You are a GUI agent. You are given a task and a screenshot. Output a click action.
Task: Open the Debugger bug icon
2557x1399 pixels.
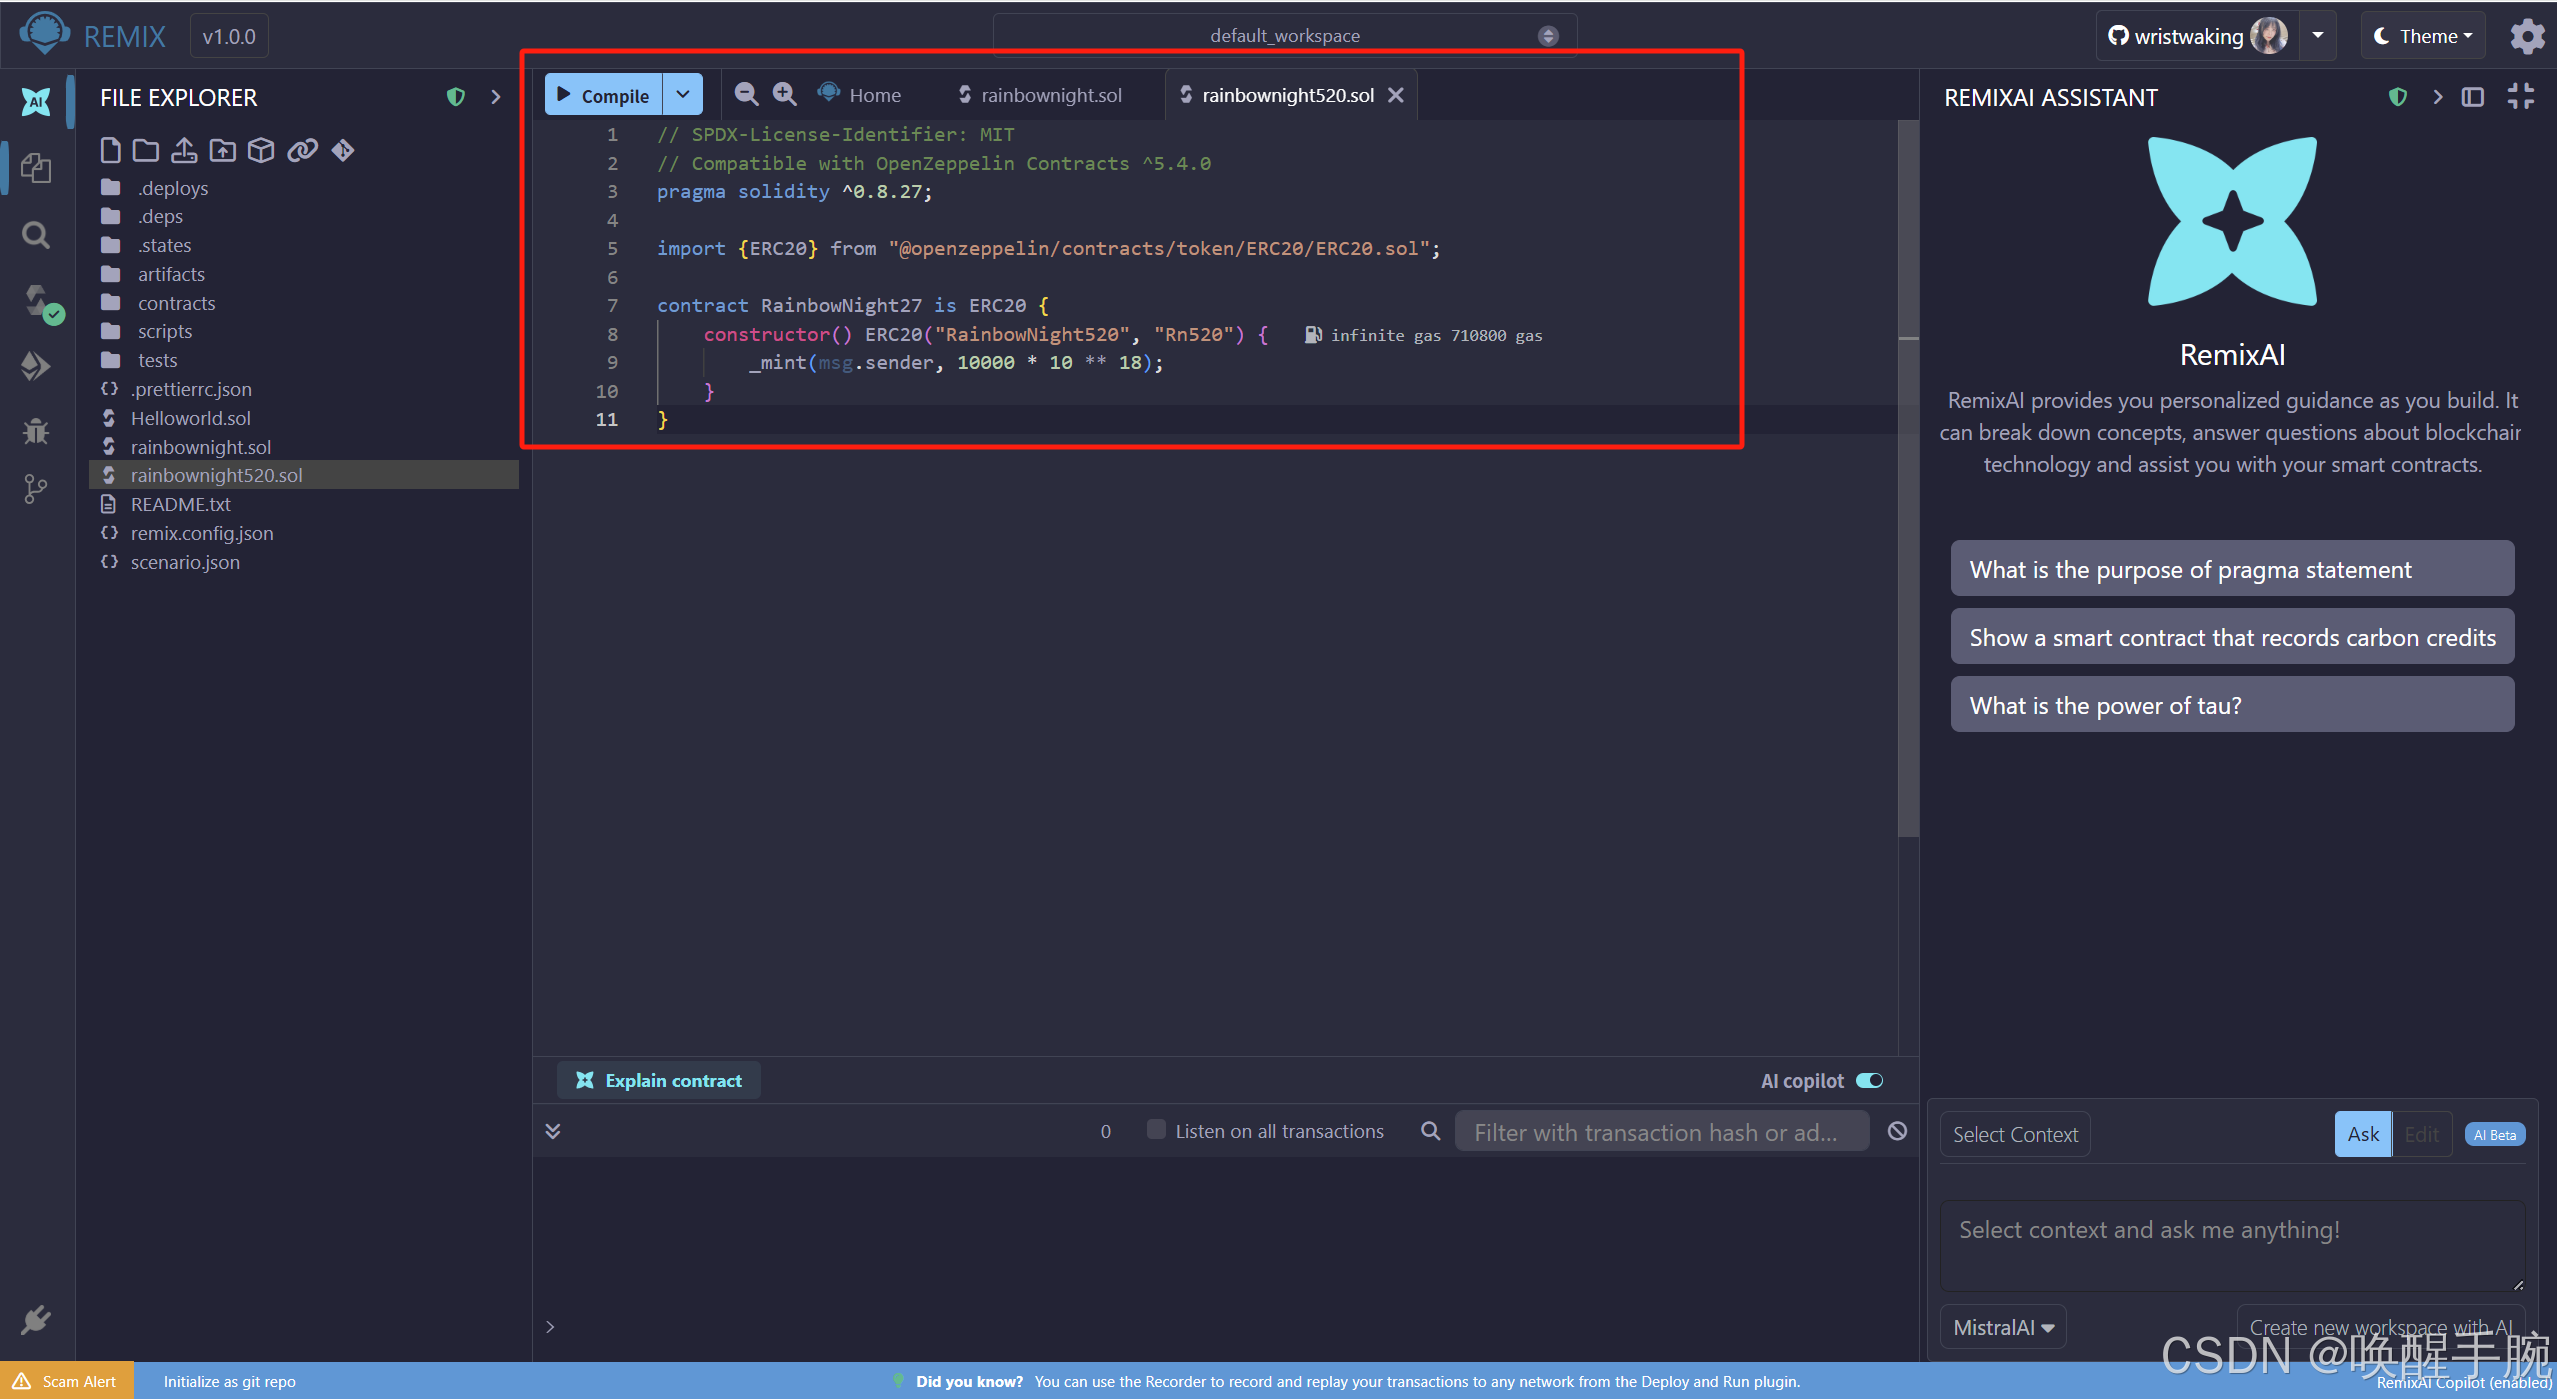click(x=36, y=431)
